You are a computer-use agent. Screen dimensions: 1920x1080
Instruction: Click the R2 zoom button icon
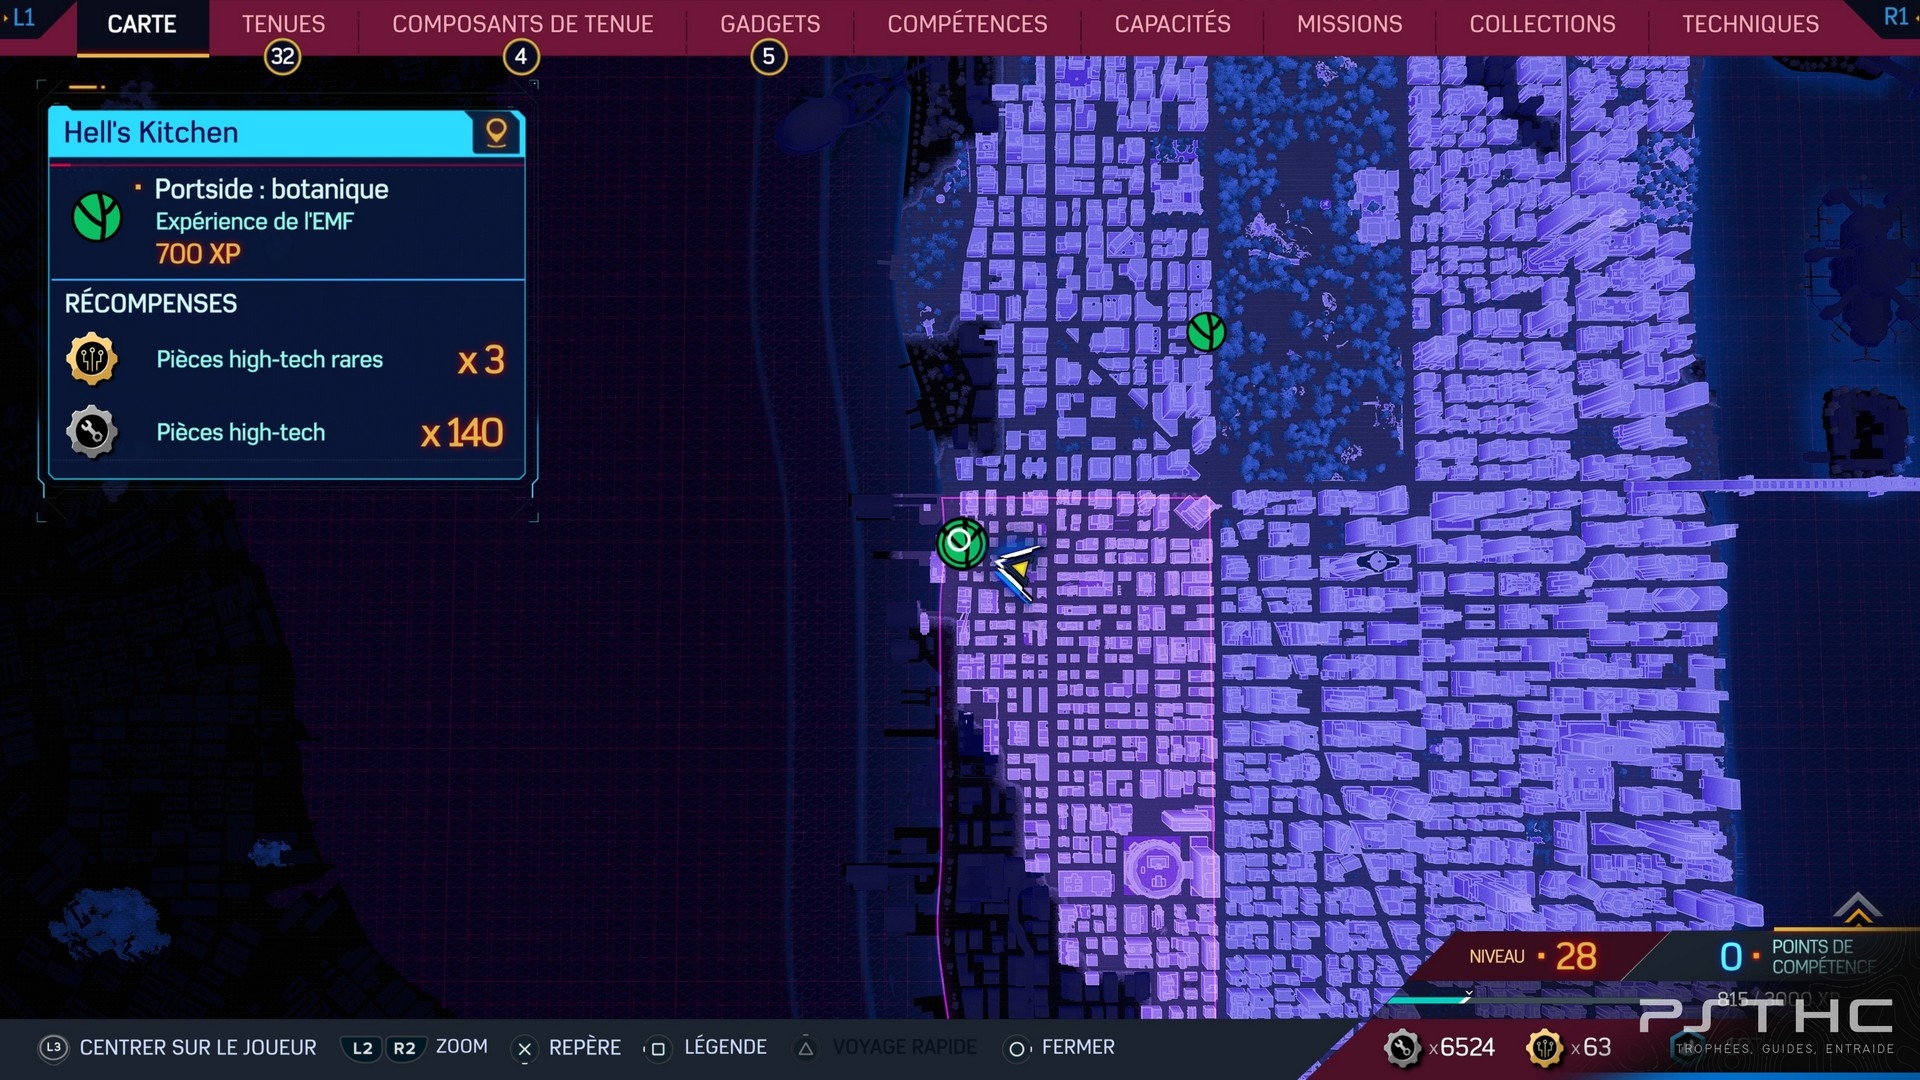coord(404,1048)
